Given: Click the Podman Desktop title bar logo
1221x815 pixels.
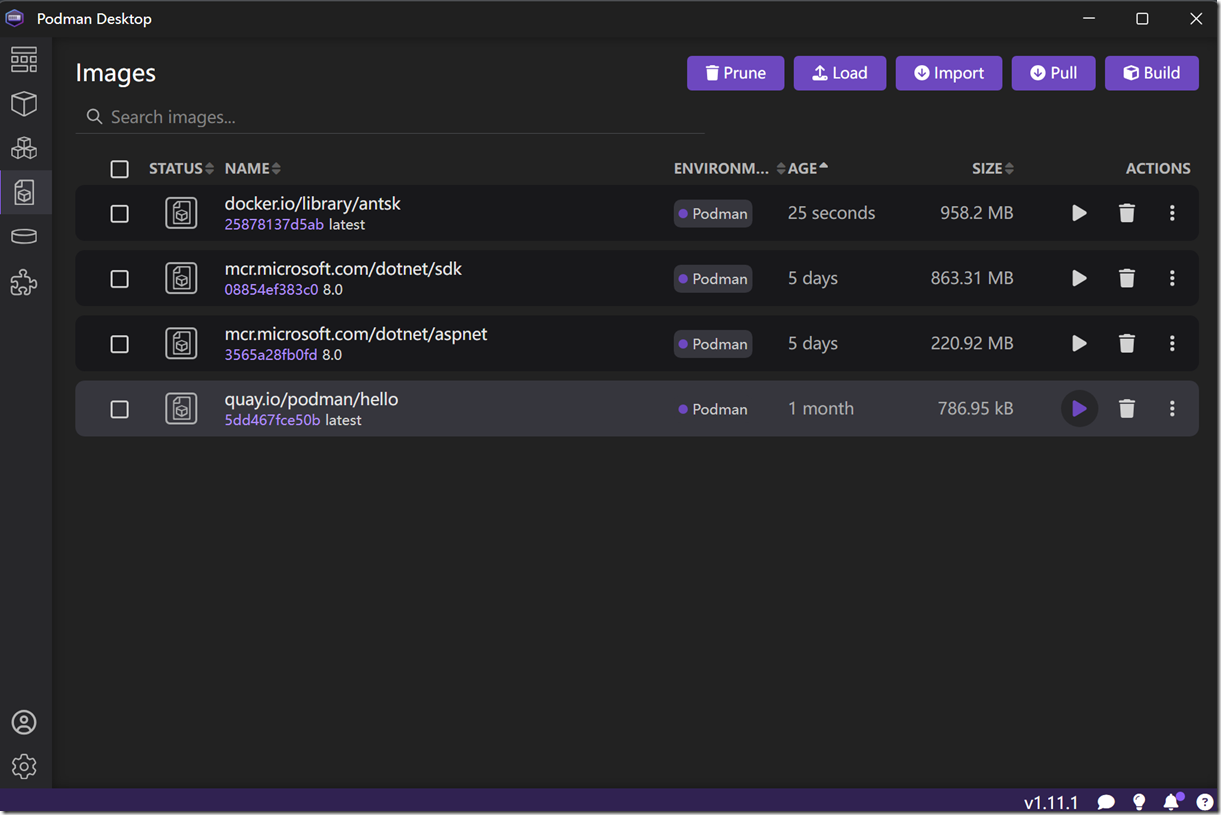Looking at the screenshot, I should [x=14, y=18].
